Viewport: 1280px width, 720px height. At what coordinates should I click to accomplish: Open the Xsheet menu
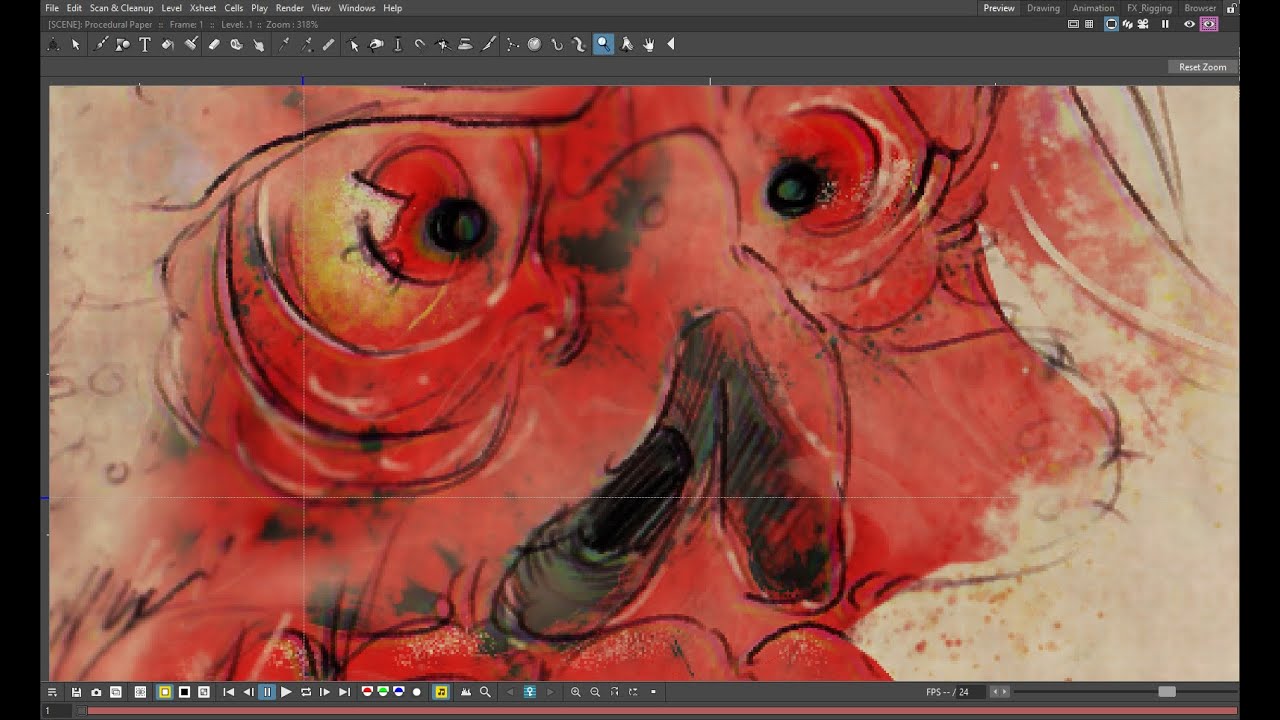point(203,8)
